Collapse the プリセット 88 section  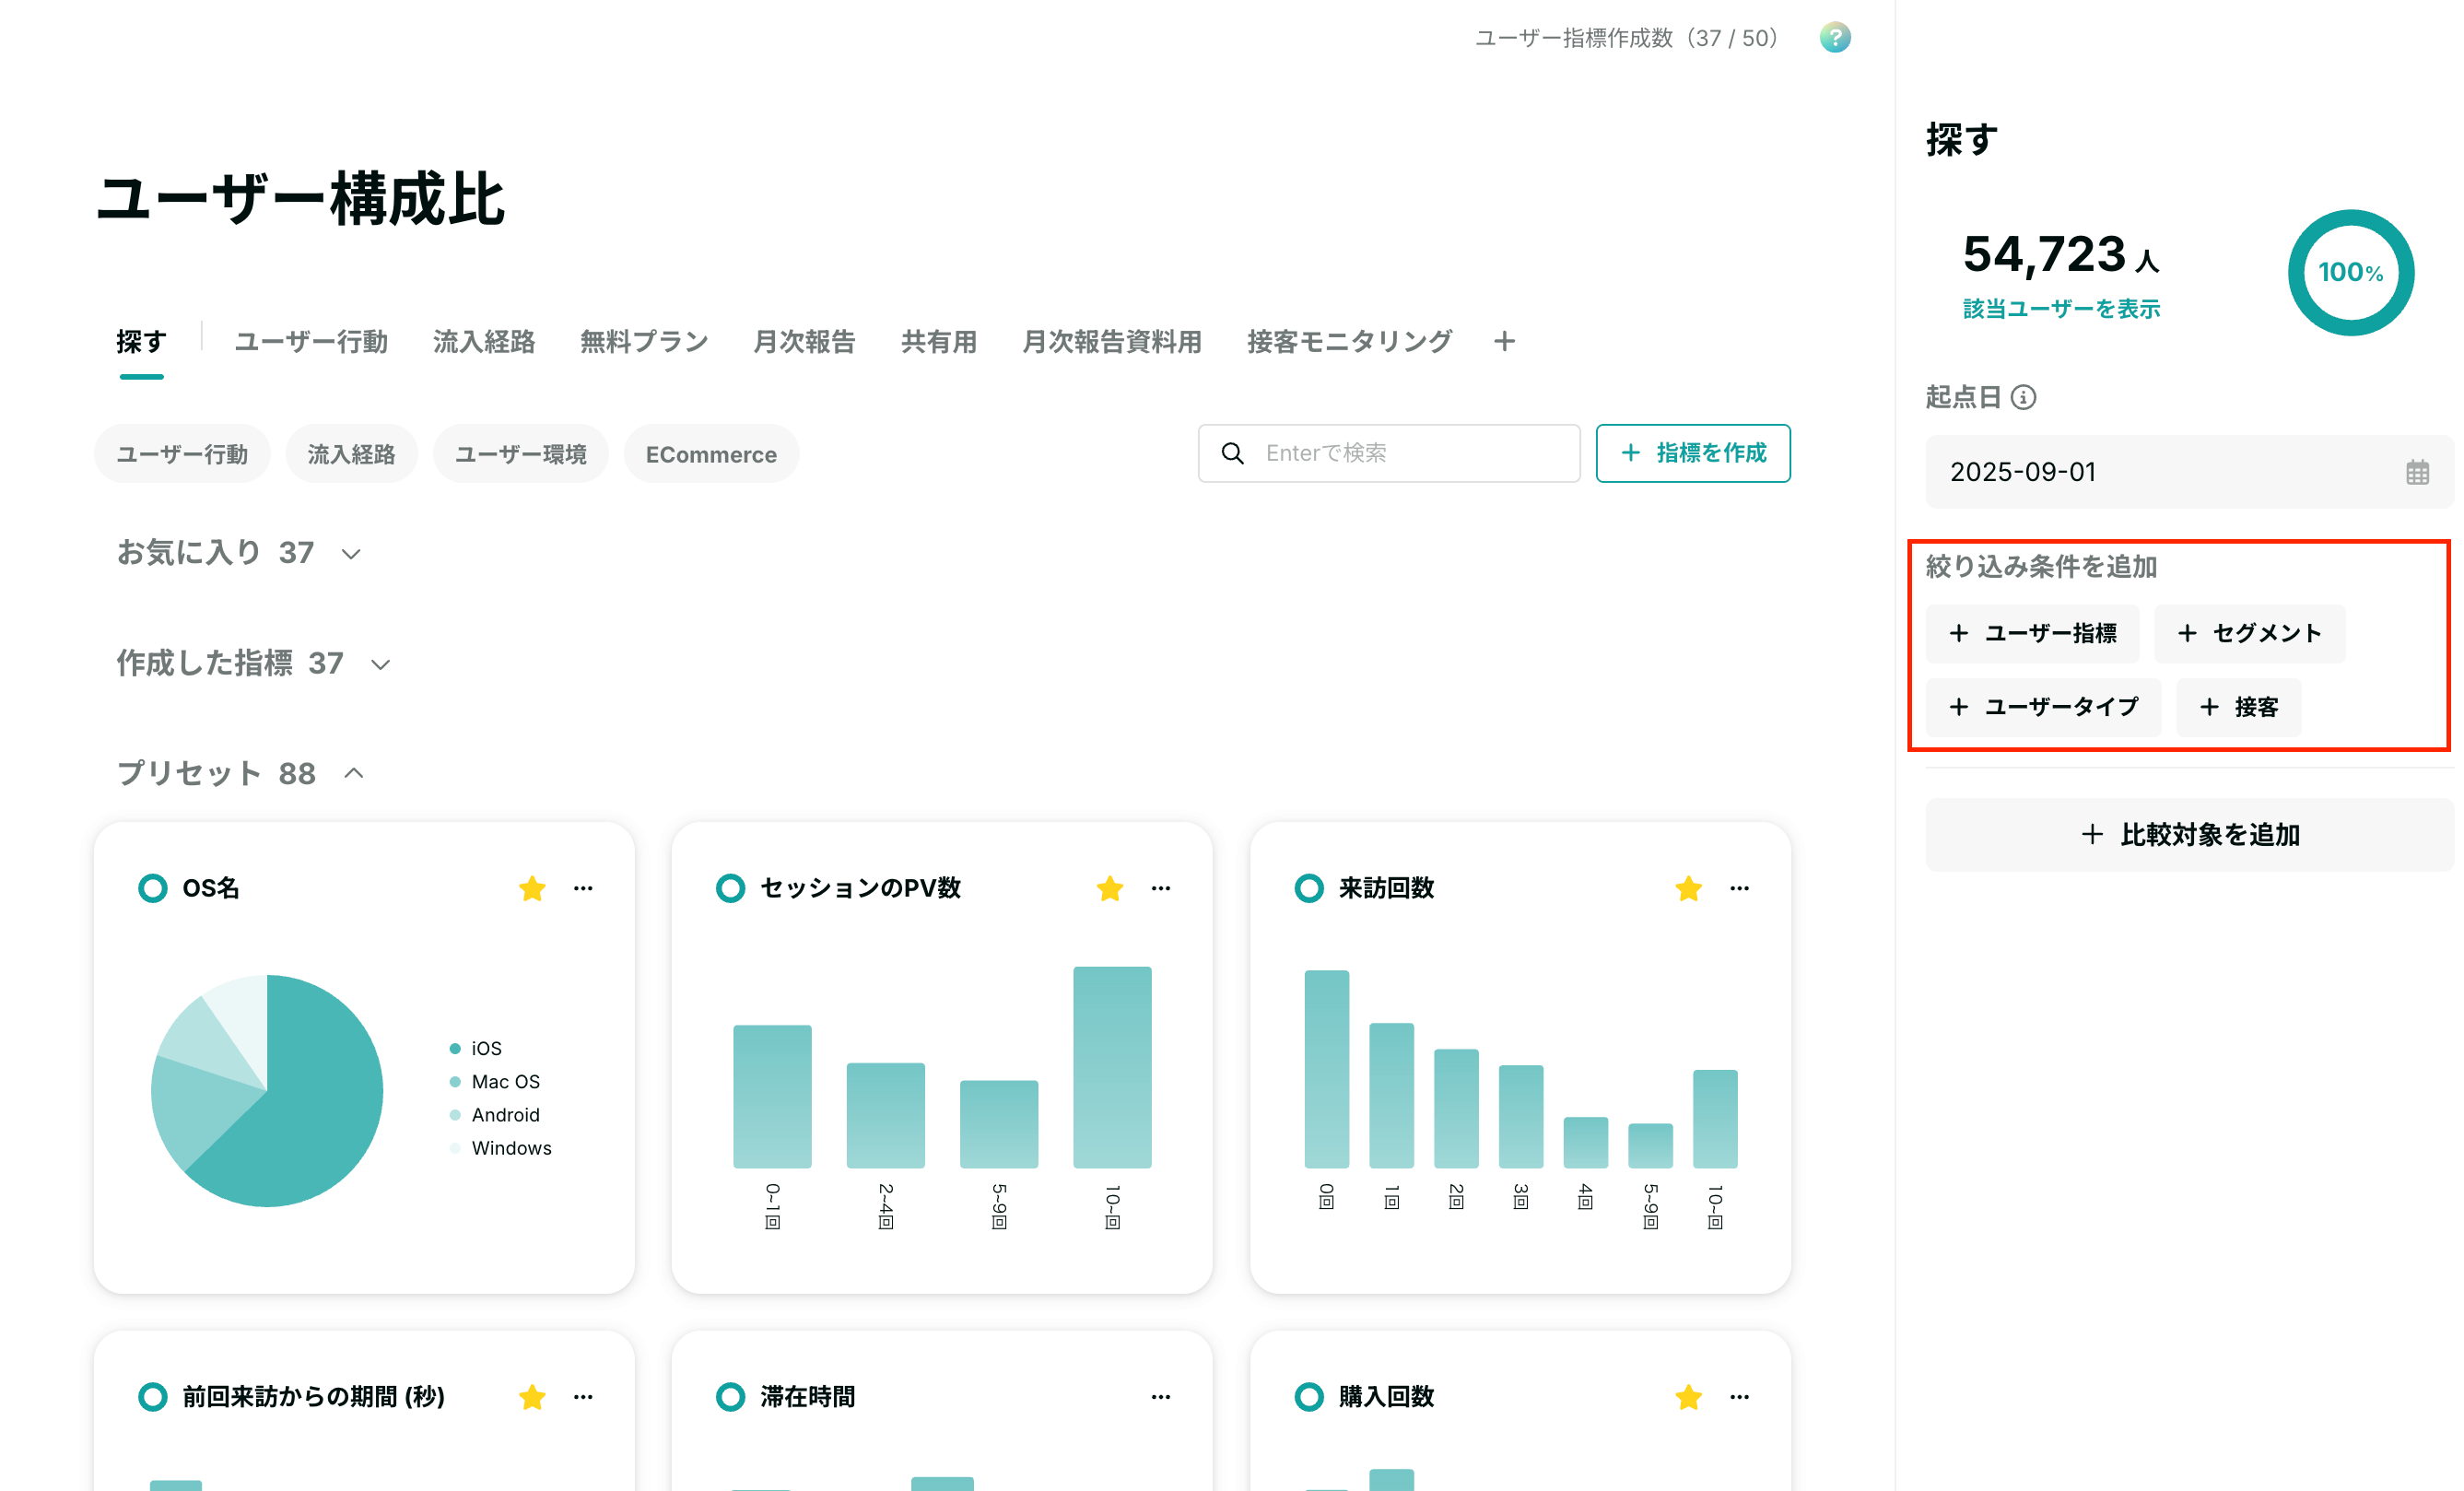[240, 773]
